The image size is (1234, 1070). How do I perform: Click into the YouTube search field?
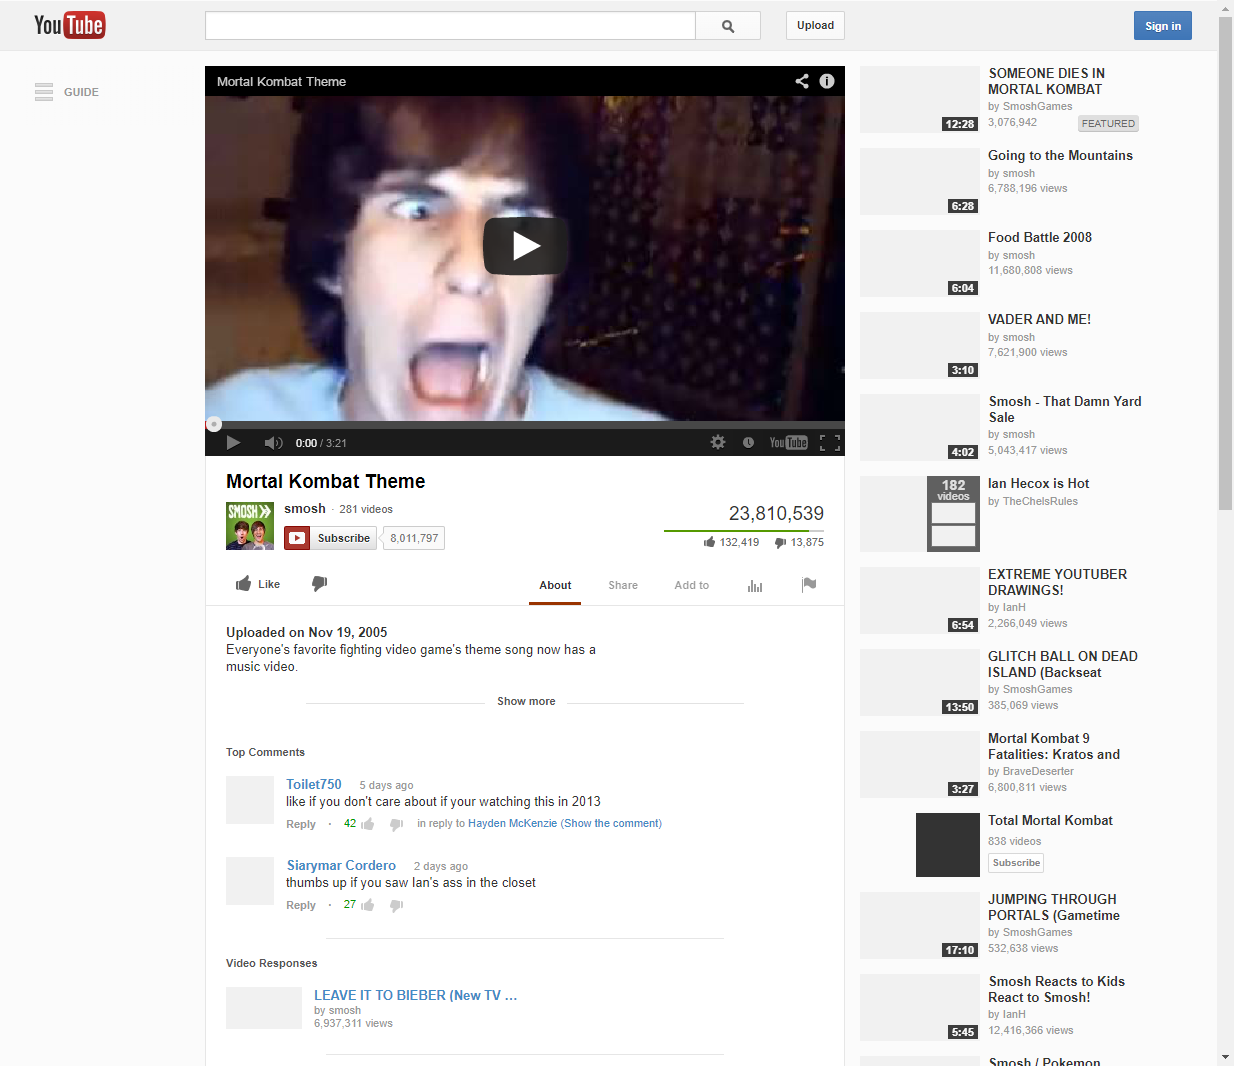pos(450,26)
